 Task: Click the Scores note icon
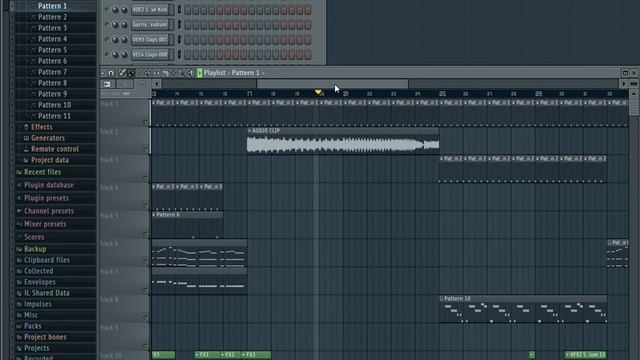[19, 237]
